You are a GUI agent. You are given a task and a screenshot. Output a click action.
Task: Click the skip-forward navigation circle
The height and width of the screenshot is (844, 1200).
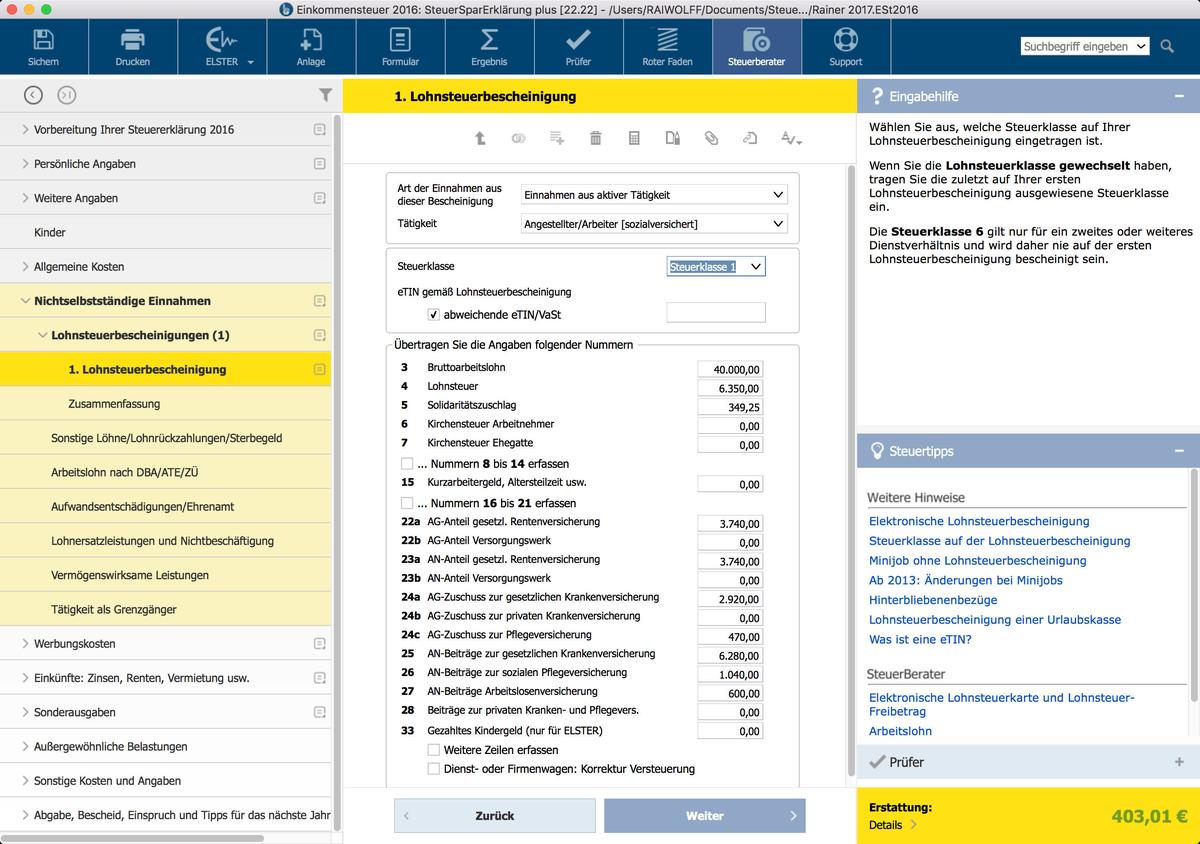click(66, 95)
